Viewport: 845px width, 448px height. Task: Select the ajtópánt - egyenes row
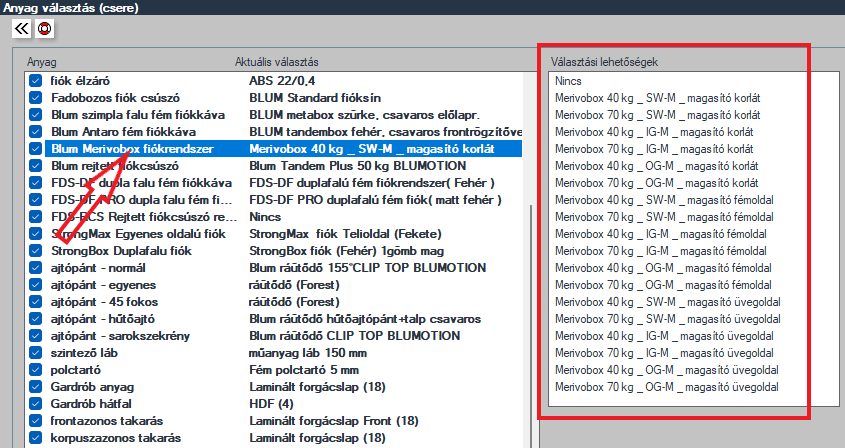pyautogui.click(x=275, y=285)
